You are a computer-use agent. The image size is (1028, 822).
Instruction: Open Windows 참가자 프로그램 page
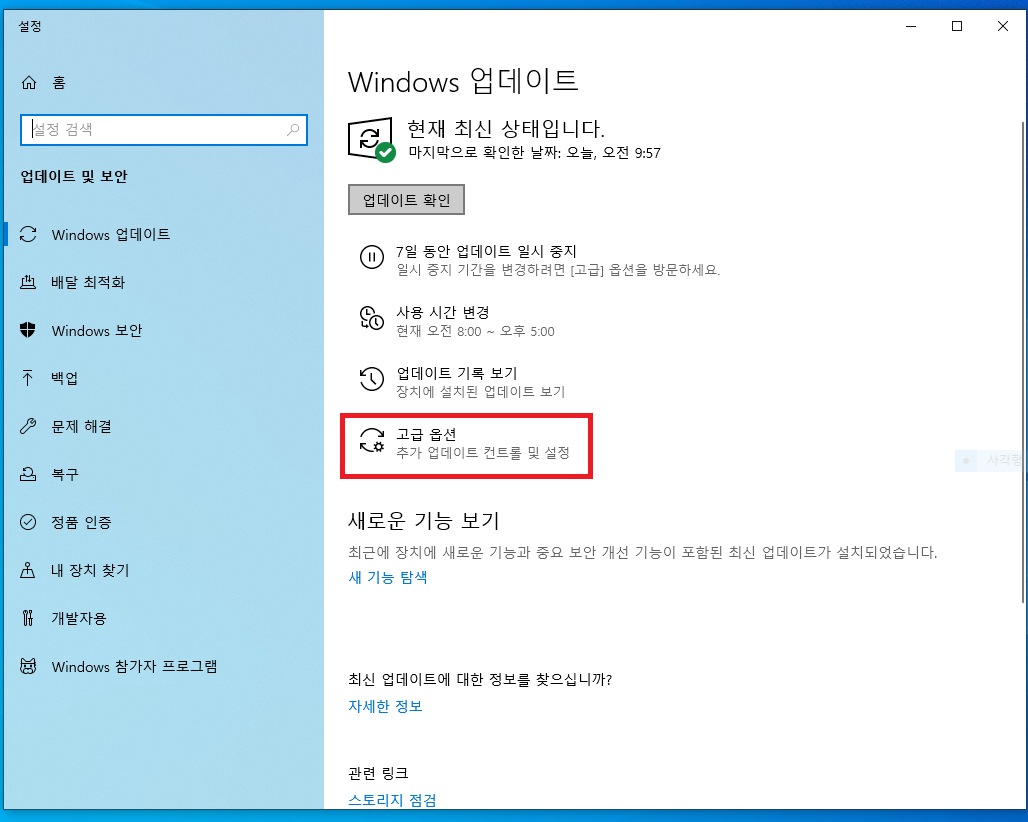pos(134,666)
